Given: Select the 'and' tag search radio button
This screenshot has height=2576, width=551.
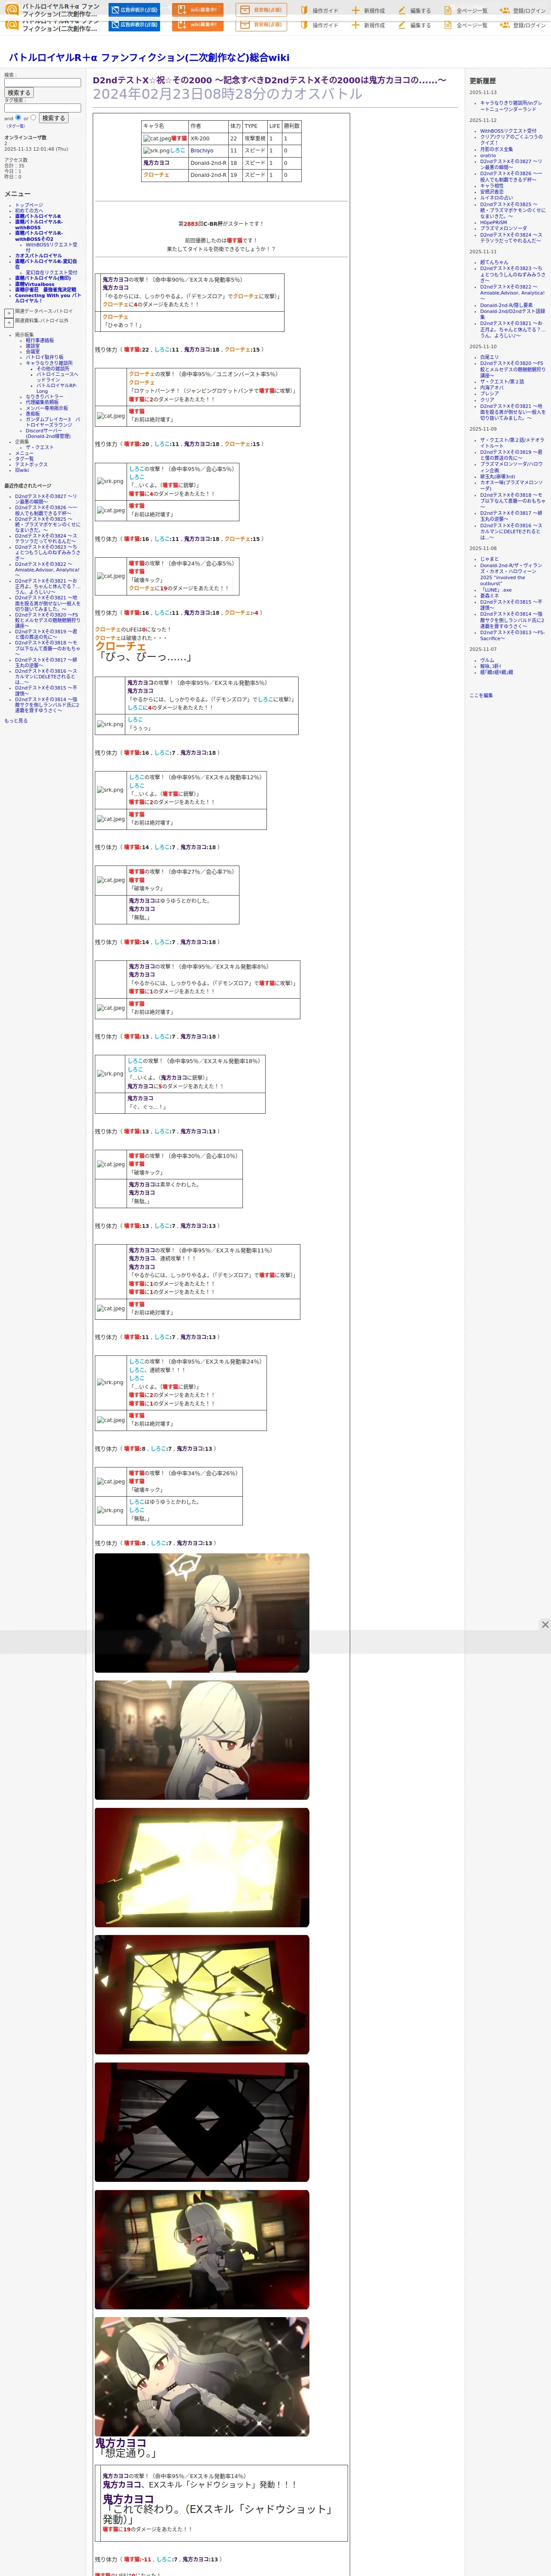Looking at the screenshot, I should point(18,117).
